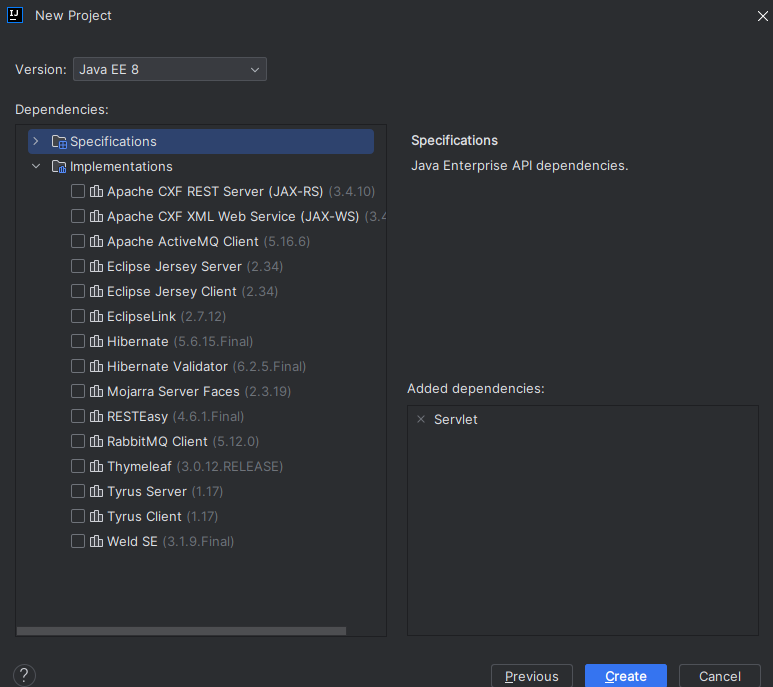Tick the EclipseLink checkbox
The height and width of the screenshot is (687, 773).
(x=78, y=316)
